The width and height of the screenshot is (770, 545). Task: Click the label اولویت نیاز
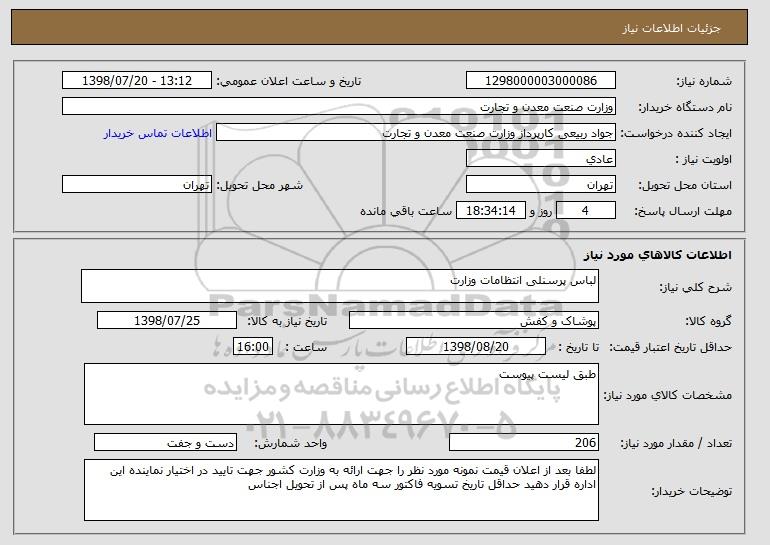[703, 159]
